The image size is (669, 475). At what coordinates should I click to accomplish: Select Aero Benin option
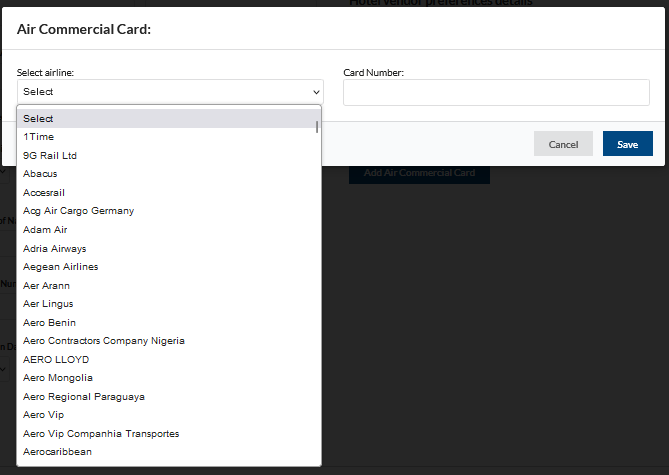pyautogui.click(x=169, y=323)
